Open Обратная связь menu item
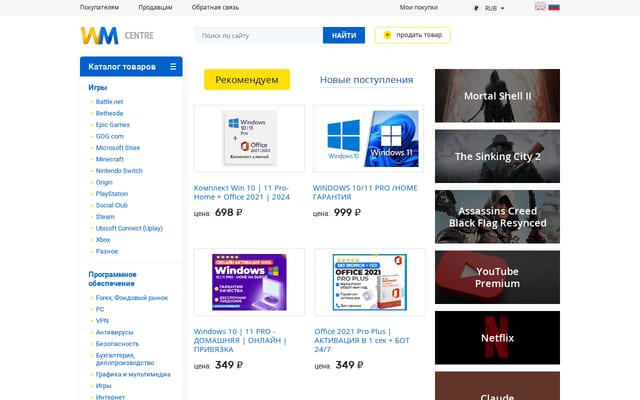Image resolution: width=640 pixels, height=400 pixels. (215, 7)
